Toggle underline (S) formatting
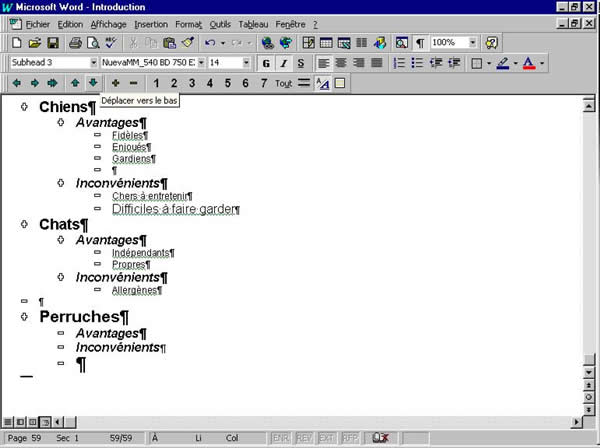The image size is (600, 448). pyautogui.click(x=301, y=63)
